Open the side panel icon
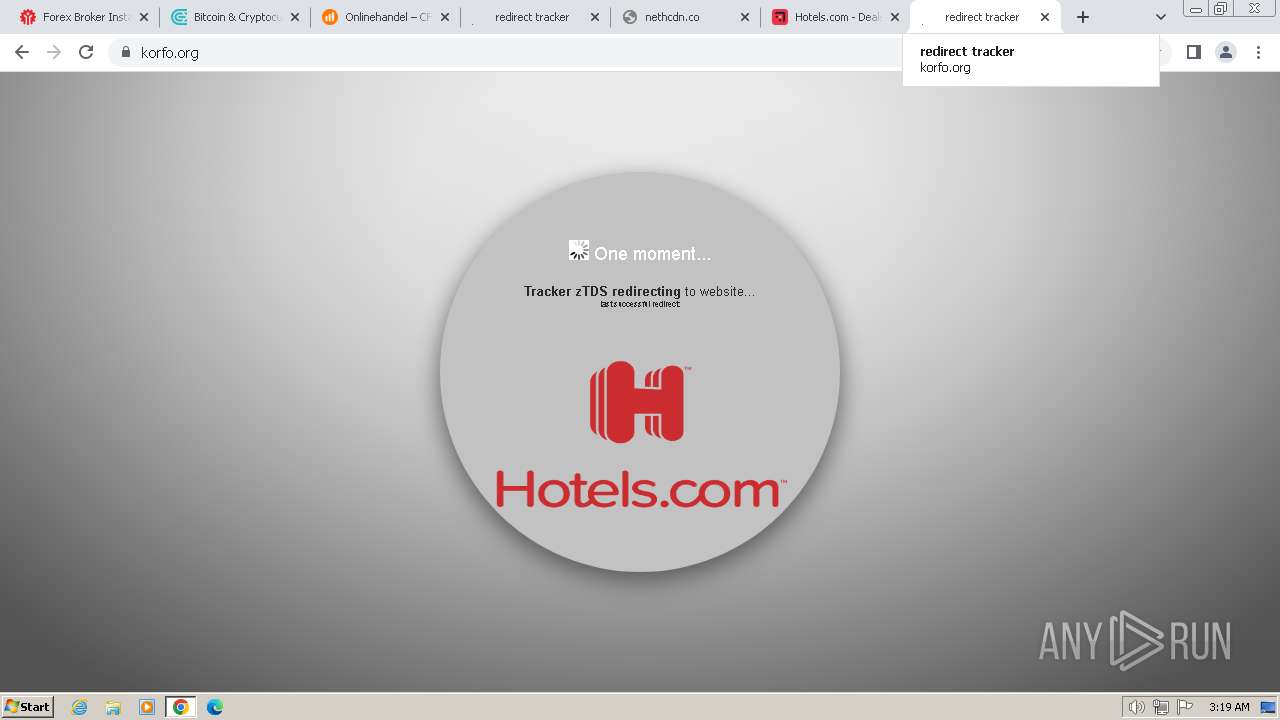The image size is (1280, 720). [x=1193, y=52]
